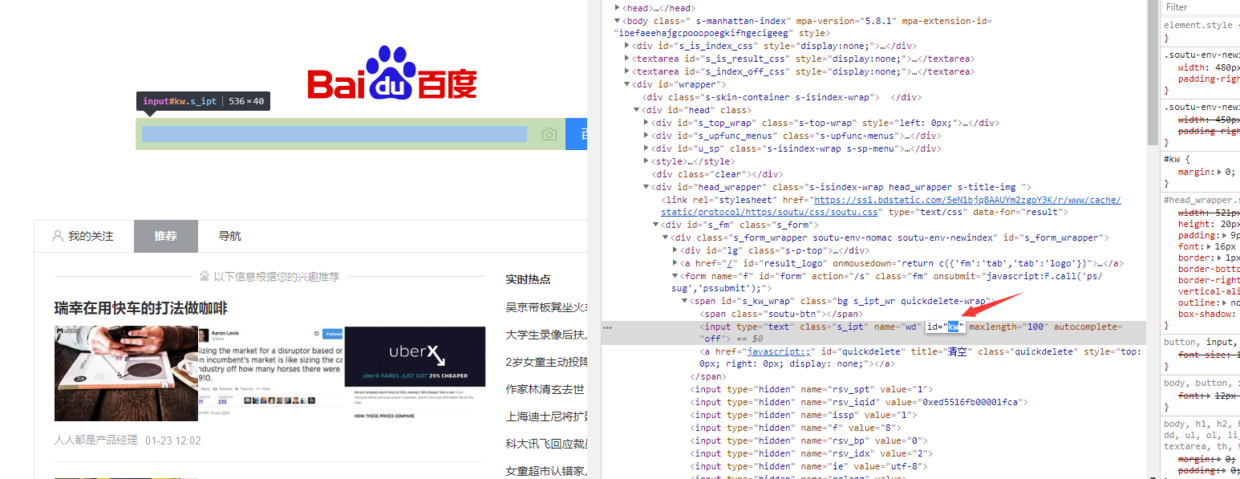Collapse the span s_kw_wrap node
Screen dimensions: 1240x479
(686, 301)
